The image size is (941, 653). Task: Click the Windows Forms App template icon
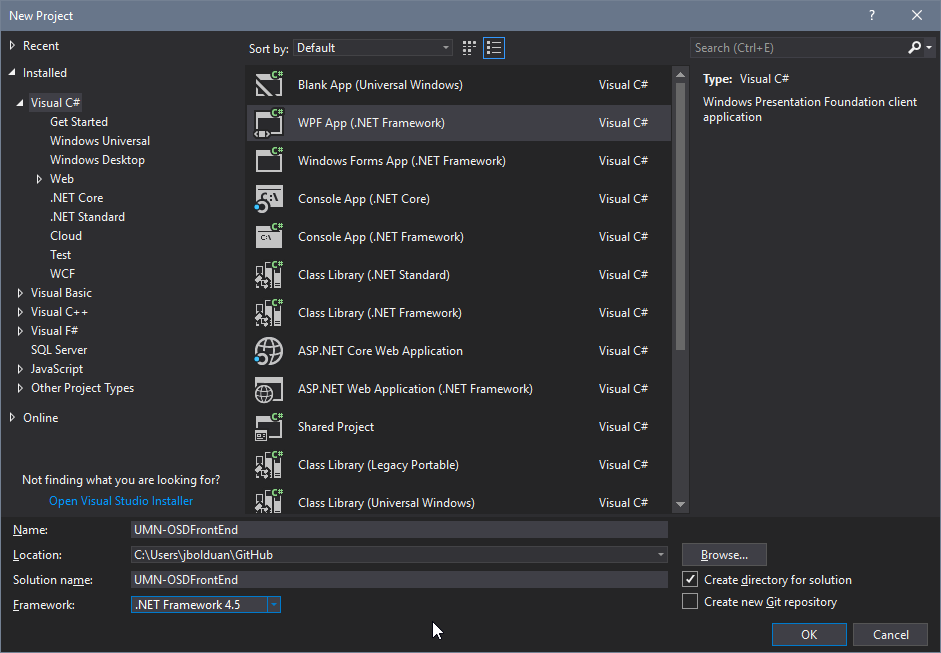point(269,160)
